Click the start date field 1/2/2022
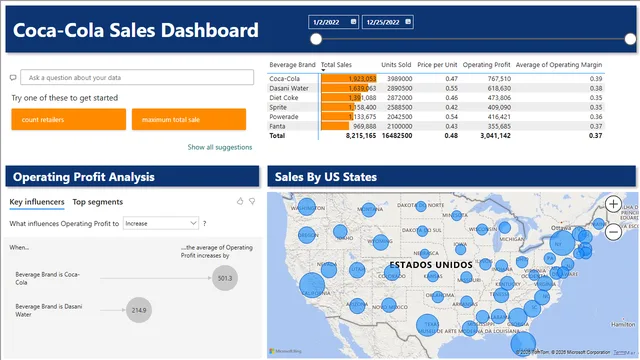Viewport: 640px width, 360px height. (x=333, y=22)
